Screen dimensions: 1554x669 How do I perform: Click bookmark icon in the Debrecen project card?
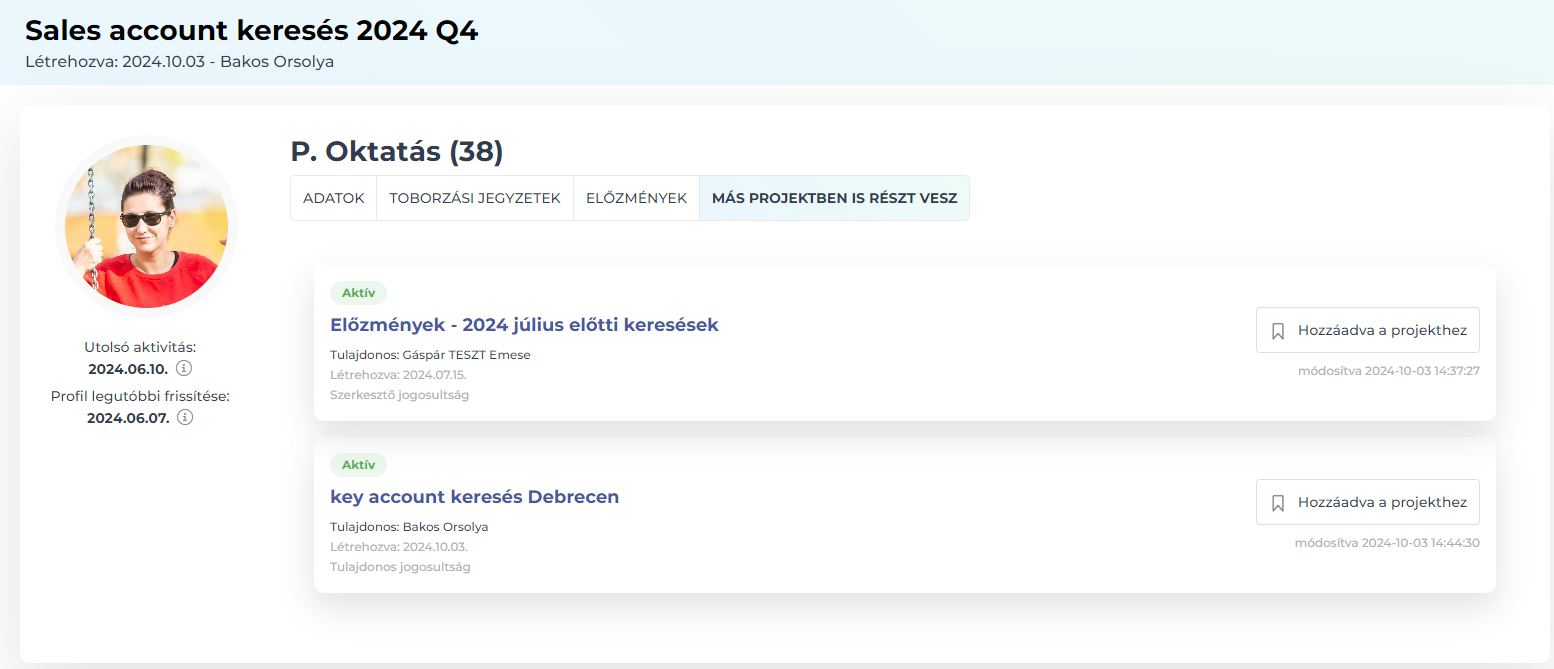[1278, 503]
